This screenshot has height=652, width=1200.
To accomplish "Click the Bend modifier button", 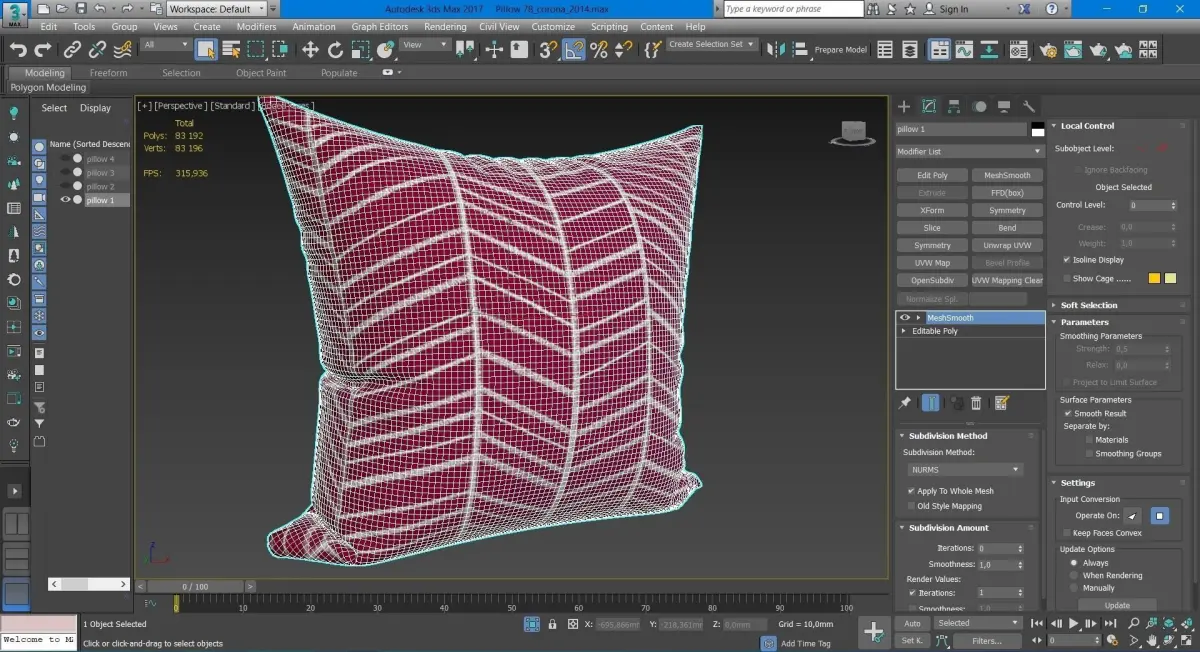I will point(1007,228).
